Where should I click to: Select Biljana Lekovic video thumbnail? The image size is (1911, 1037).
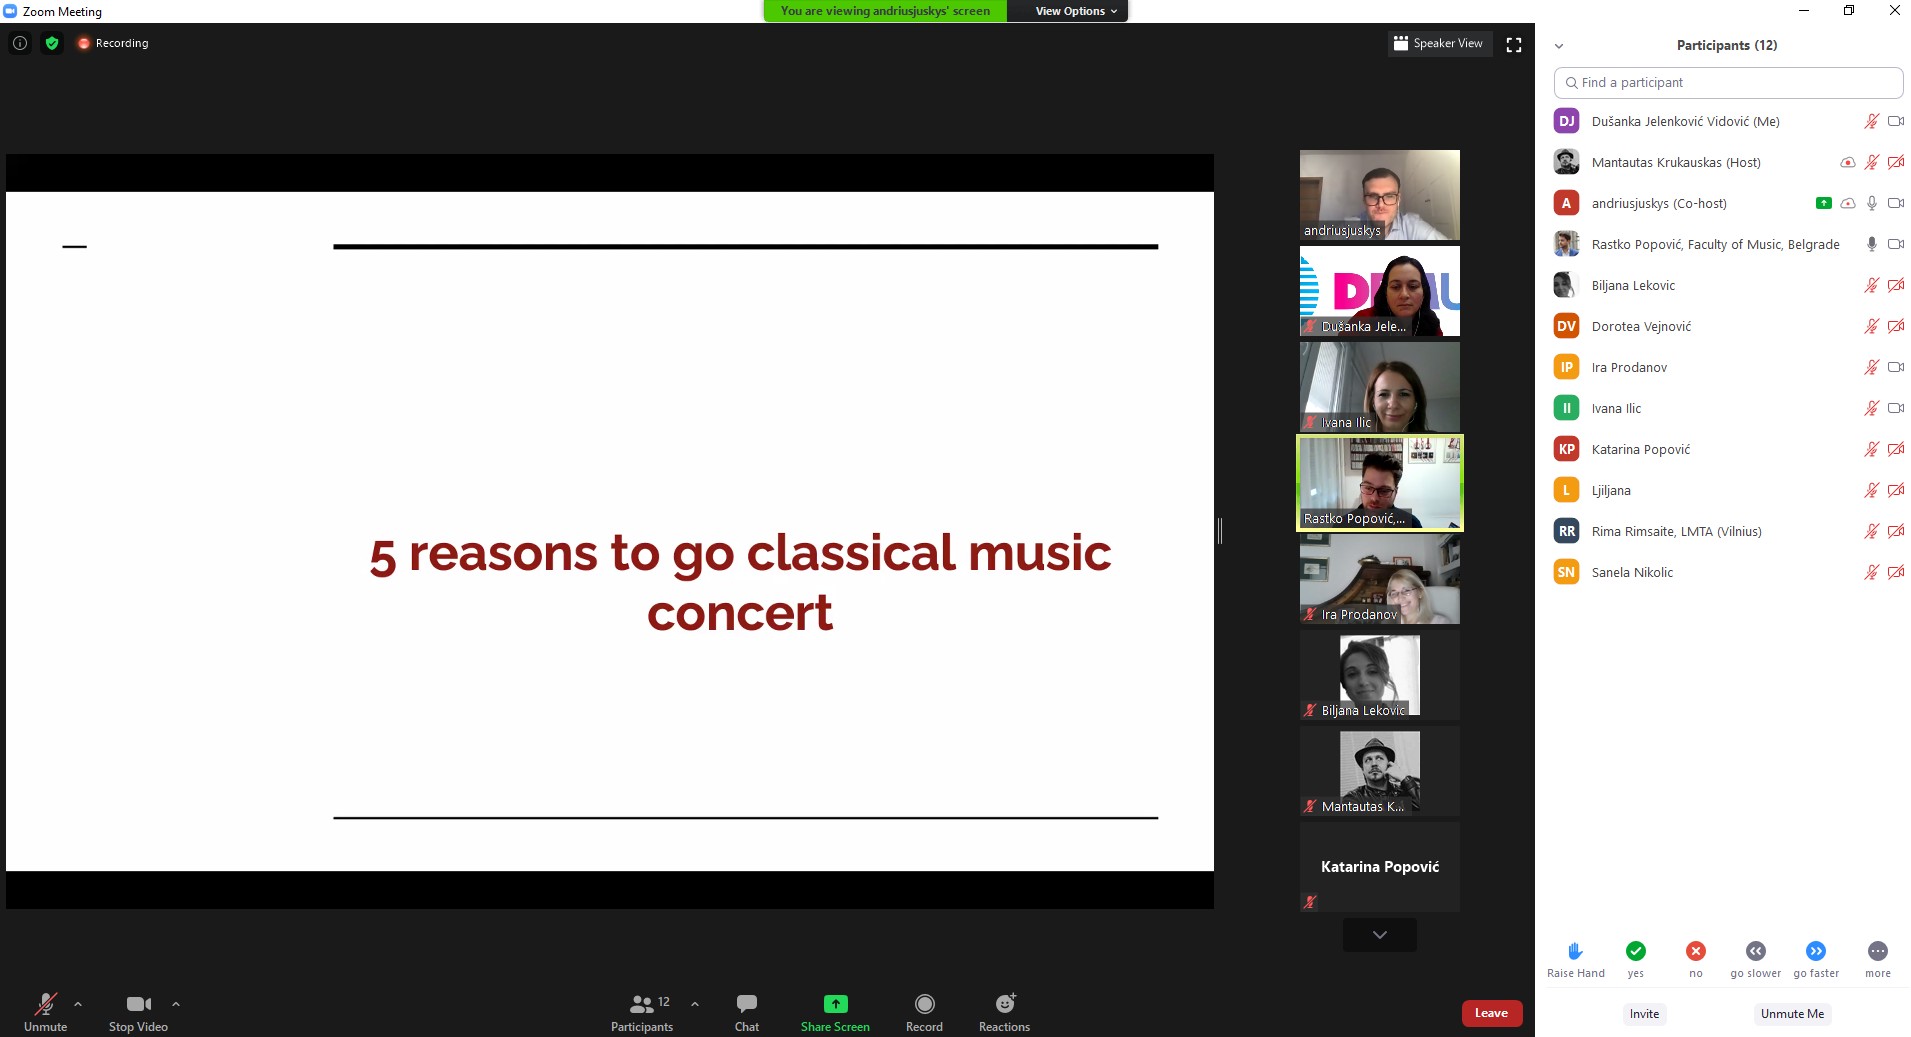coord(1379,675)
